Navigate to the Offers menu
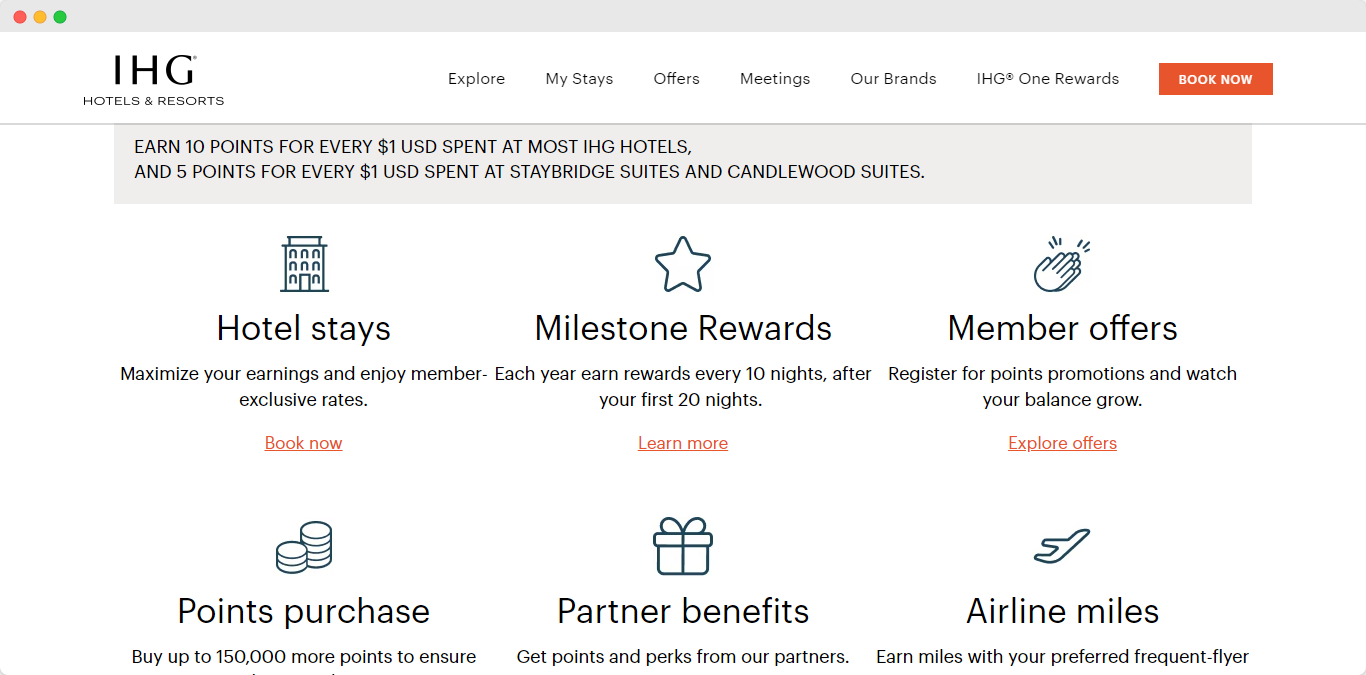Screen dimensions: 1366x675 click(x=677, y=78)
